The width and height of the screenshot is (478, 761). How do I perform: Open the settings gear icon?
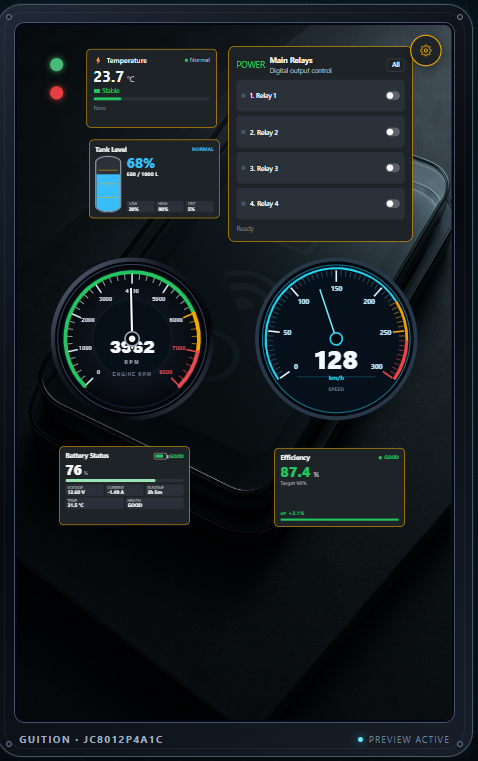(x=426, y=50)
